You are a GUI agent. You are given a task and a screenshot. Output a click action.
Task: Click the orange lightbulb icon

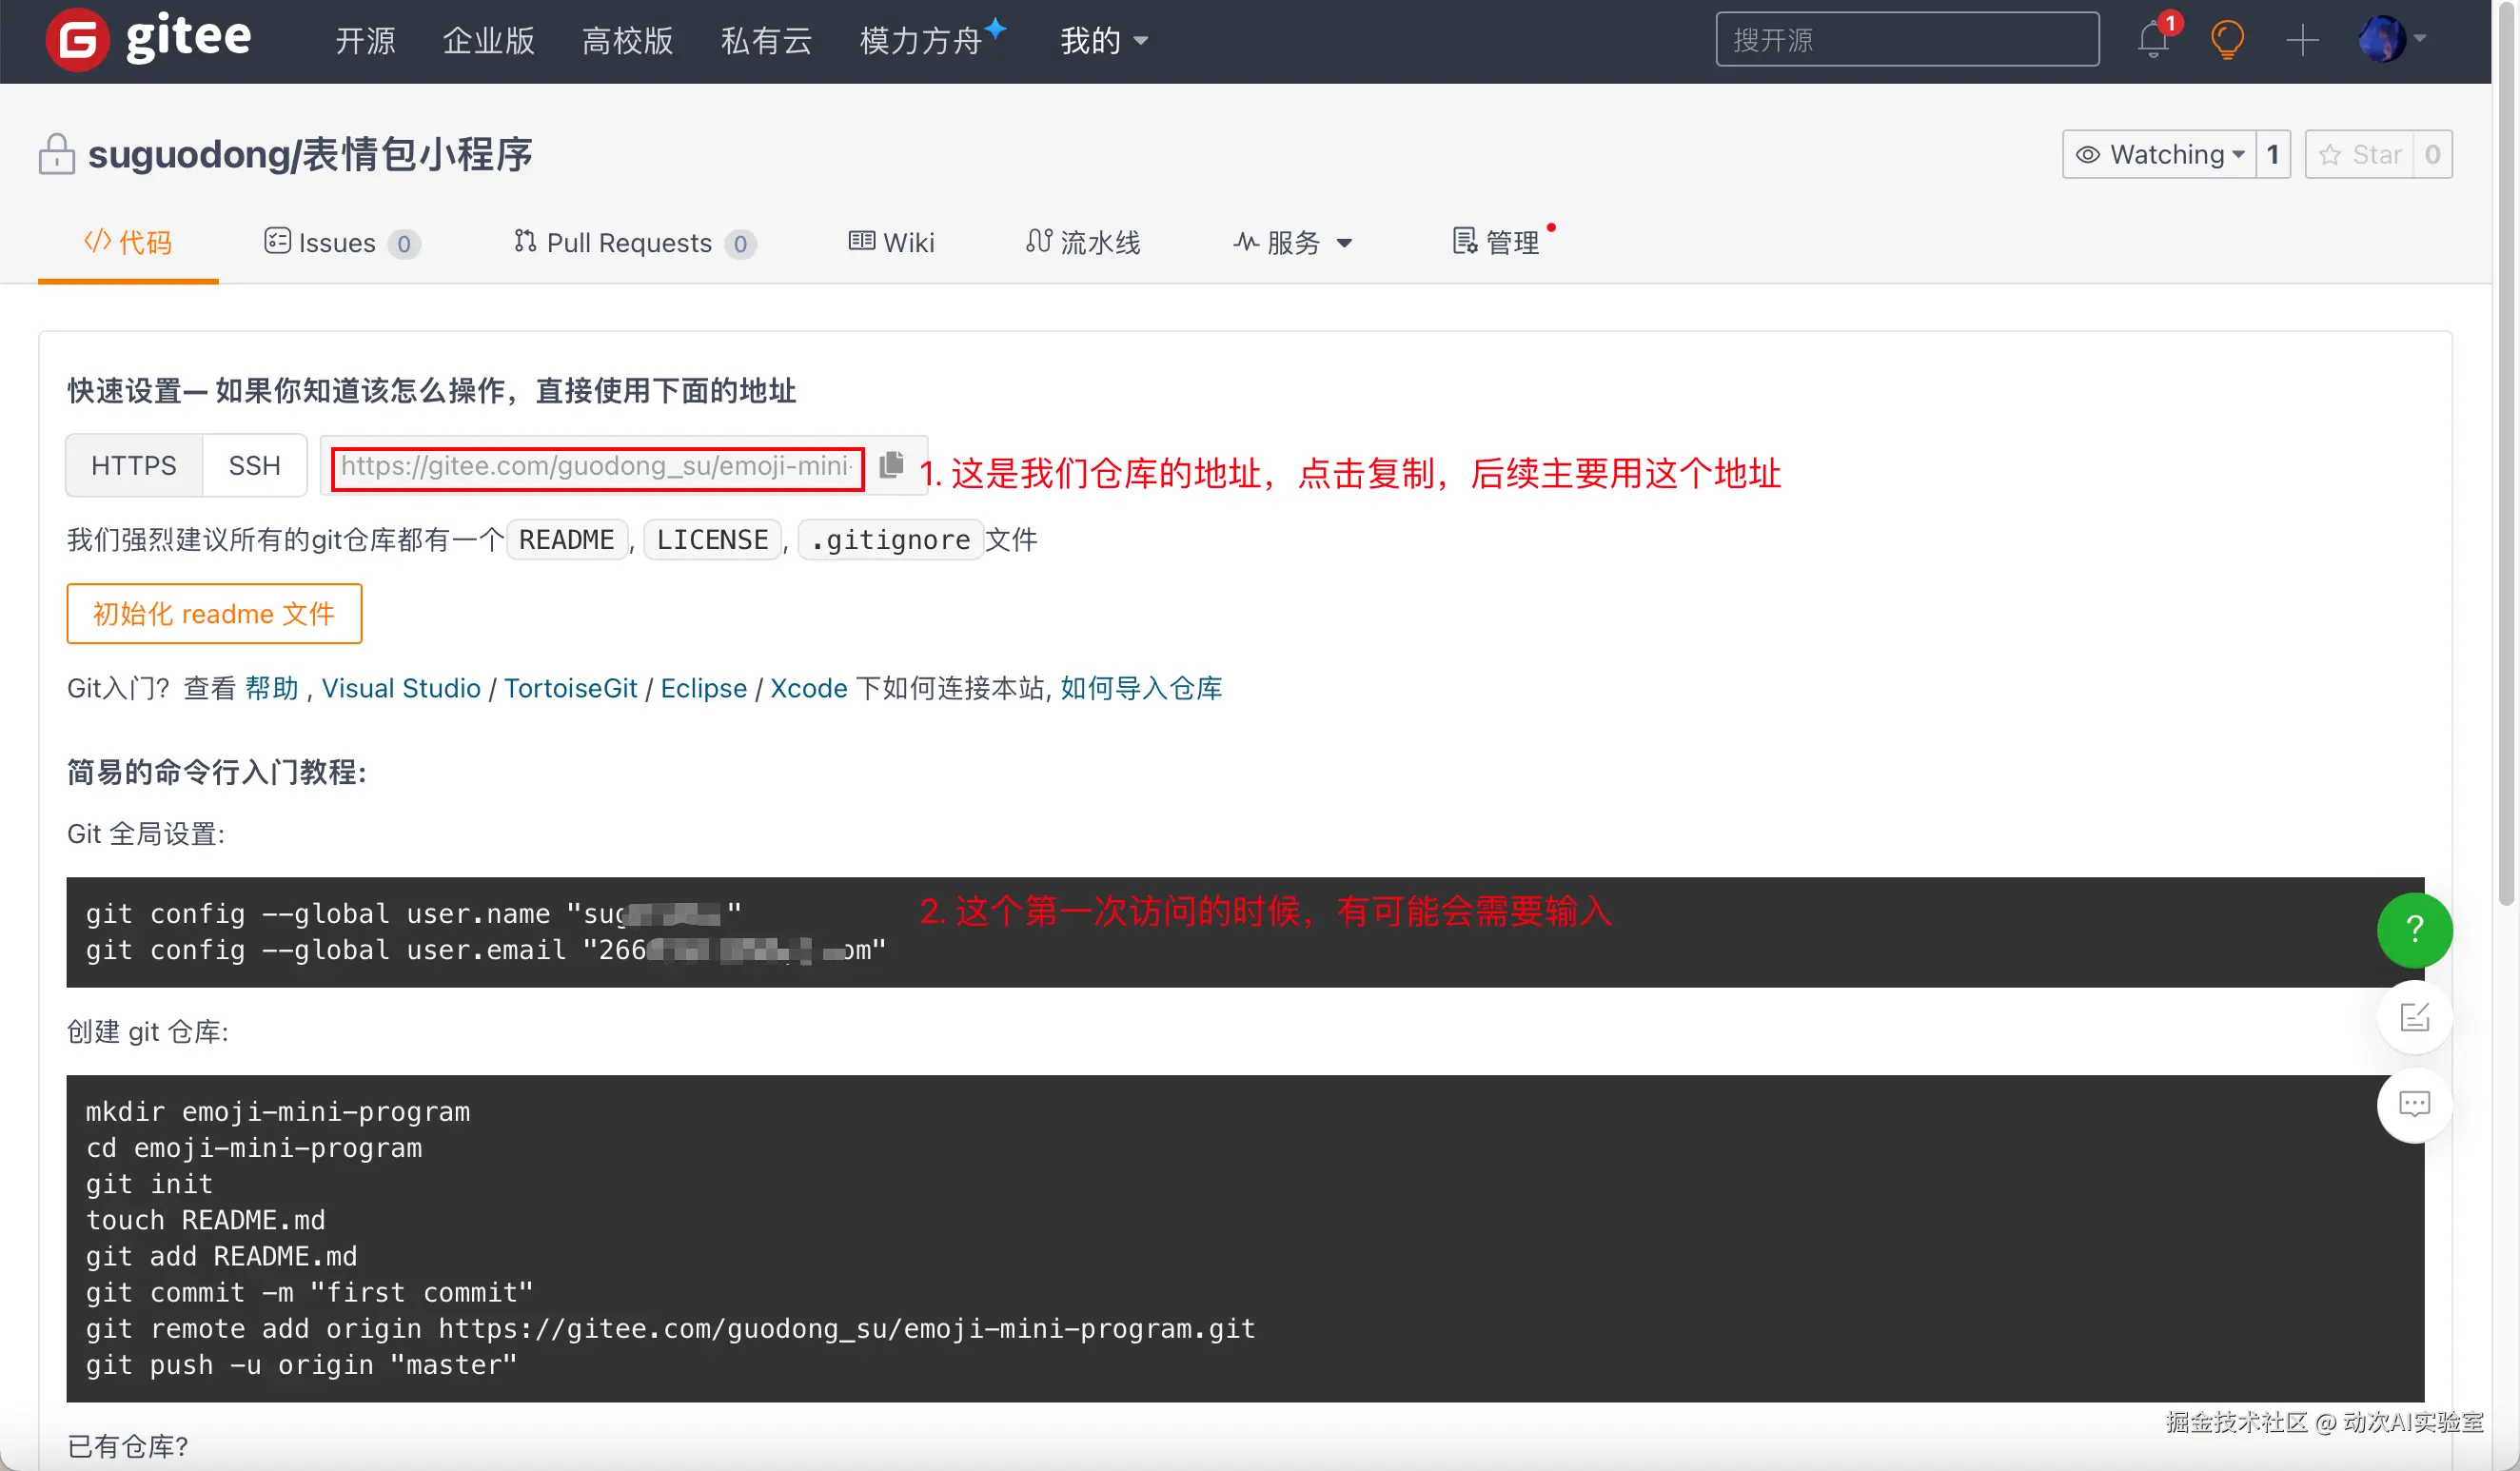[2227, 40]
